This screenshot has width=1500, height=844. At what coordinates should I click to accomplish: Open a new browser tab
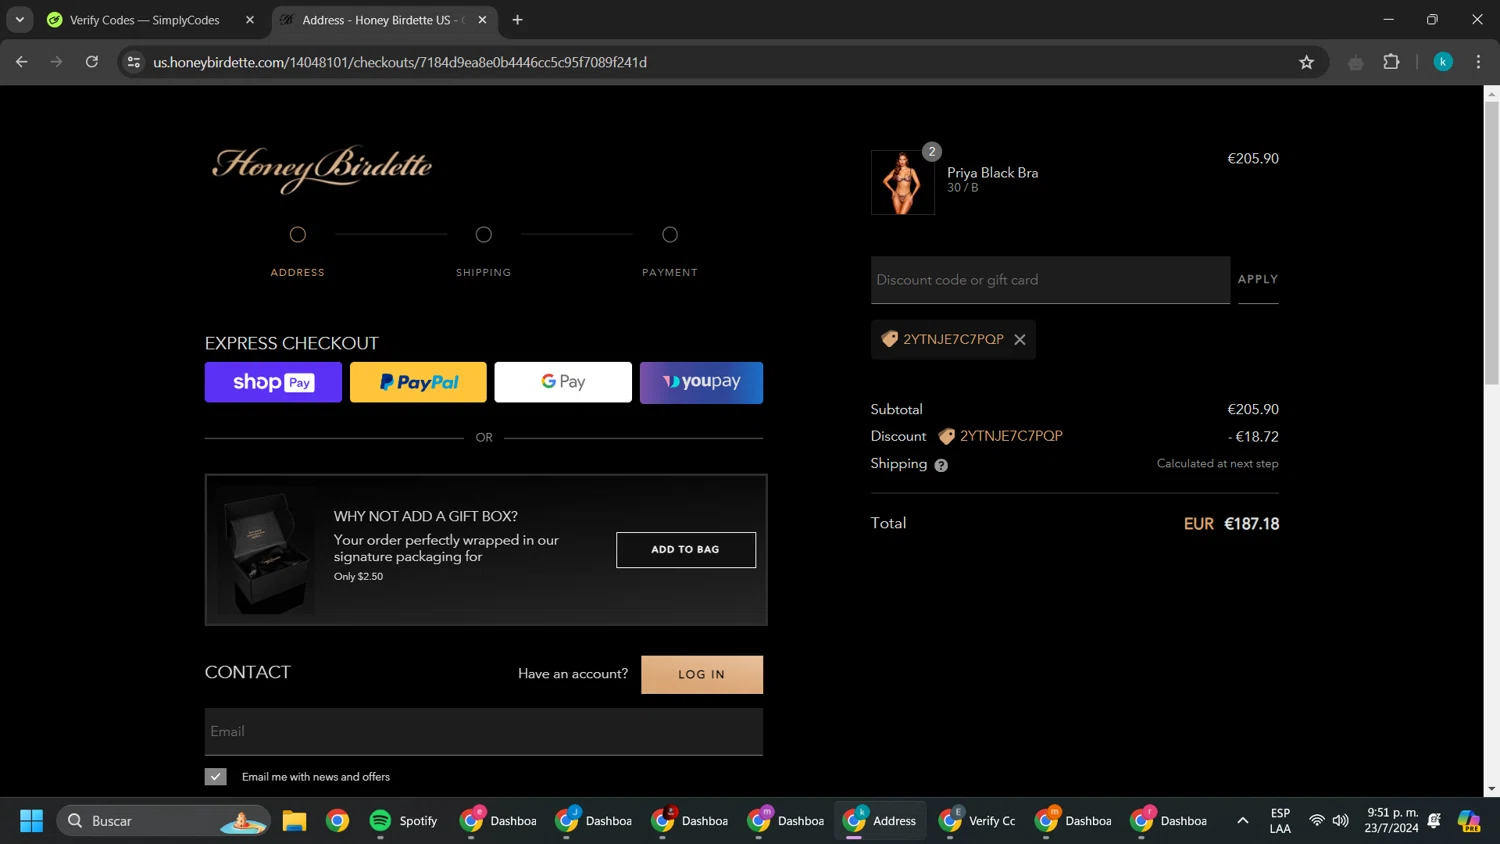coord(517,20)
